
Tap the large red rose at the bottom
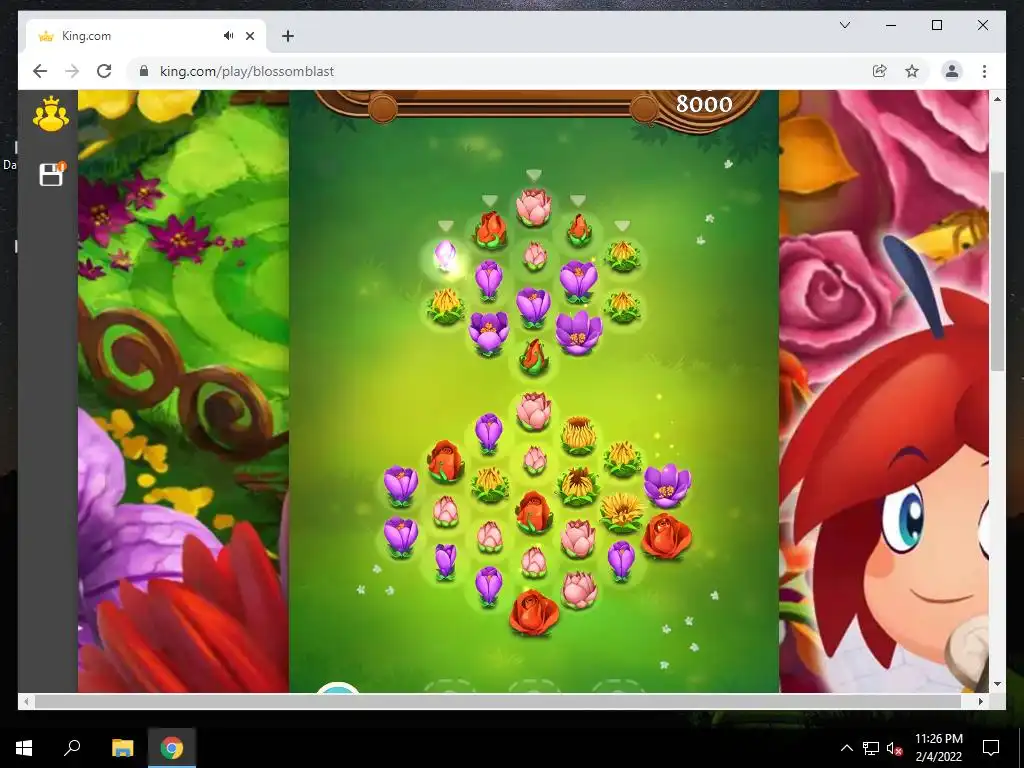pos(534,613)
